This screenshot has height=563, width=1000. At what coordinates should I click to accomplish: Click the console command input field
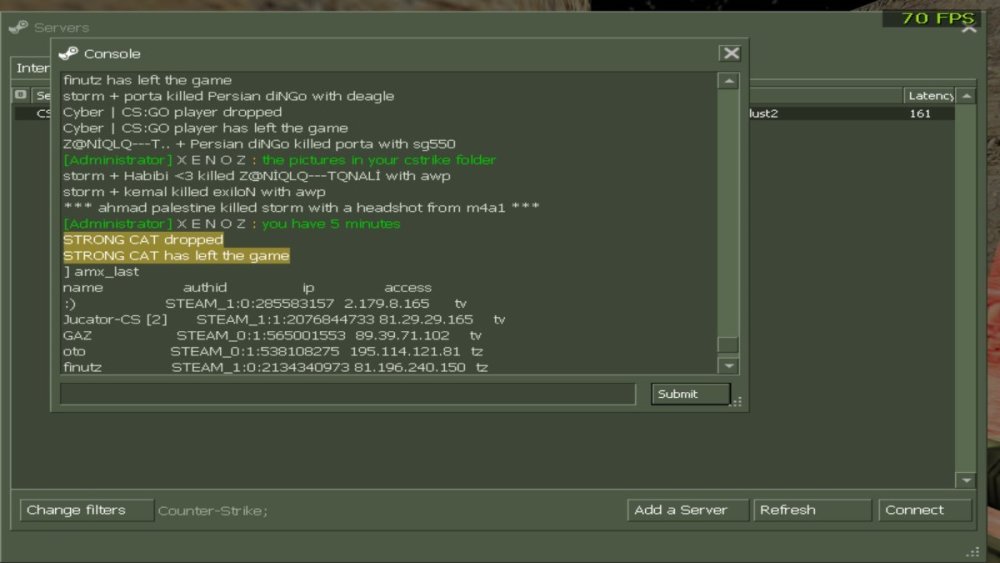[x=348, y=394]
